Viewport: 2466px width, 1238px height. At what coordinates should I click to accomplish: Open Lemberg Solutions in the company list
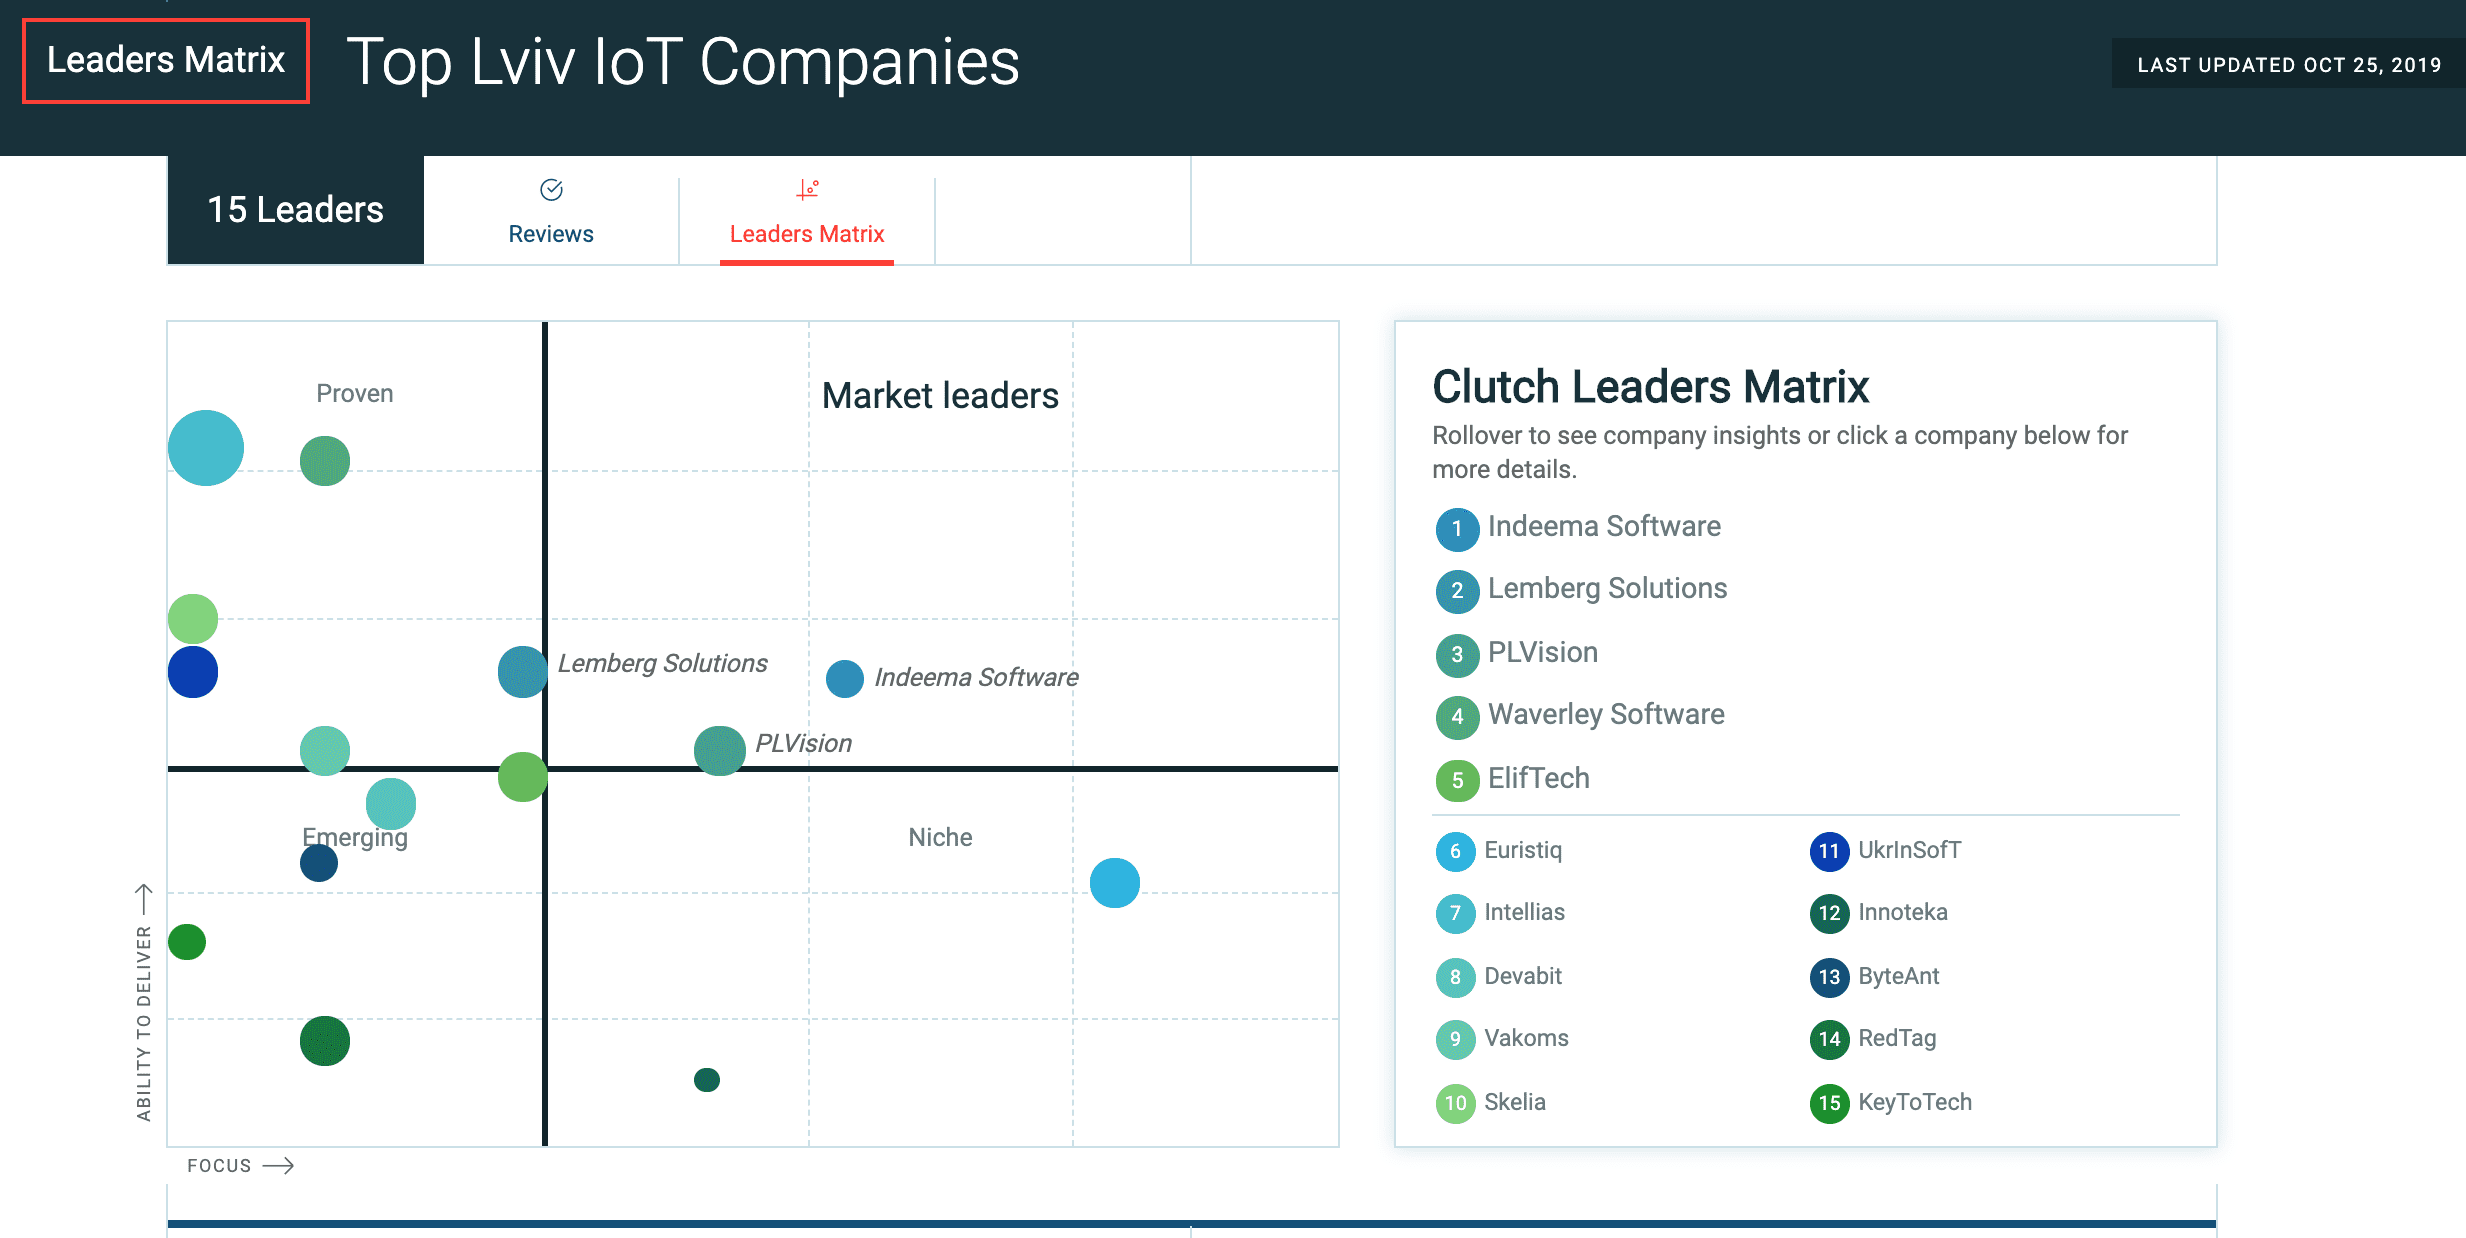[1607, 589]
